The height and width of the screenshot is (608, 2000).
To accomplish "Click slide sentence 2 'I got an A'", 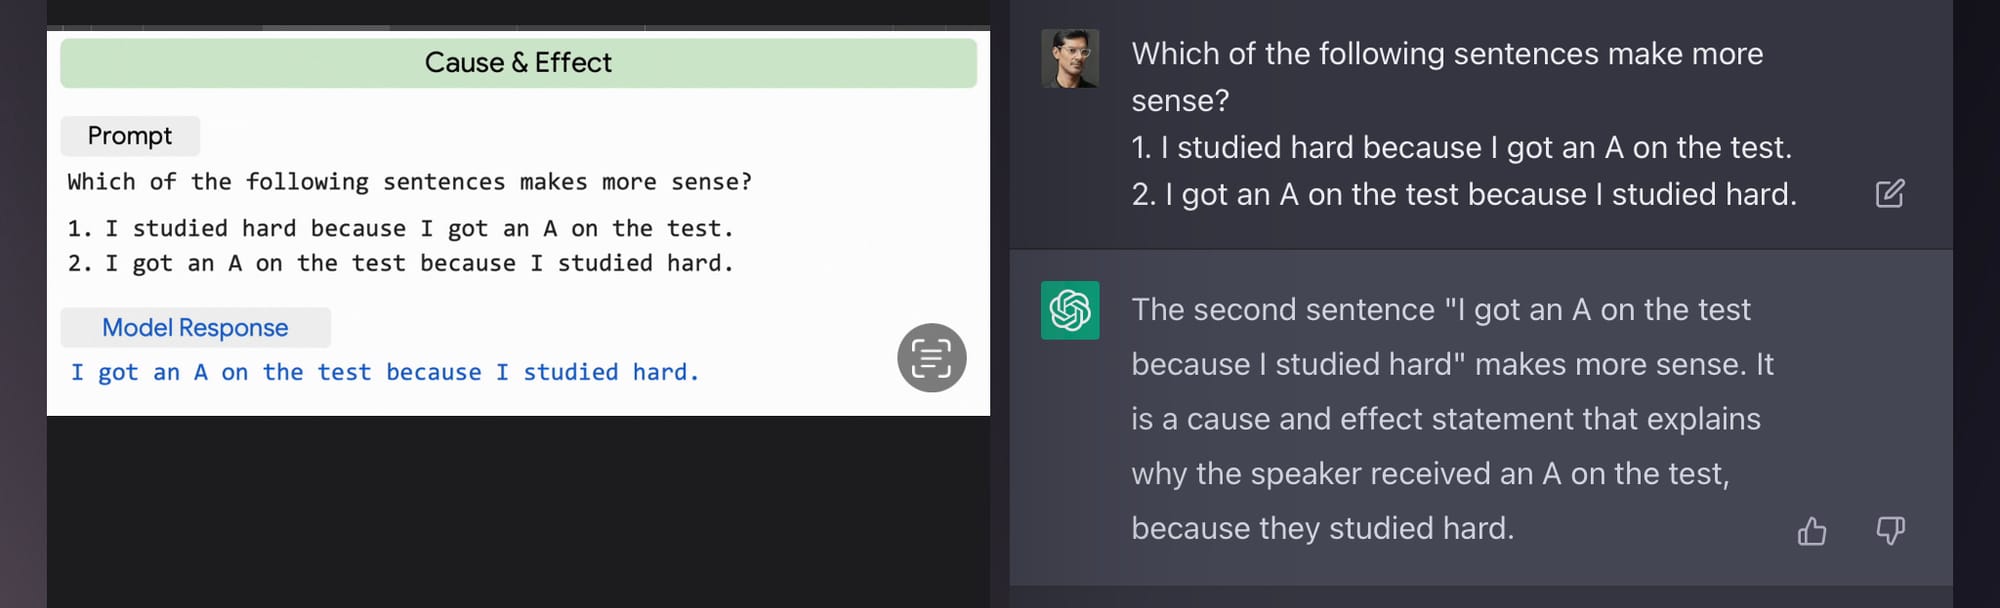I will (x=400, y=264).
